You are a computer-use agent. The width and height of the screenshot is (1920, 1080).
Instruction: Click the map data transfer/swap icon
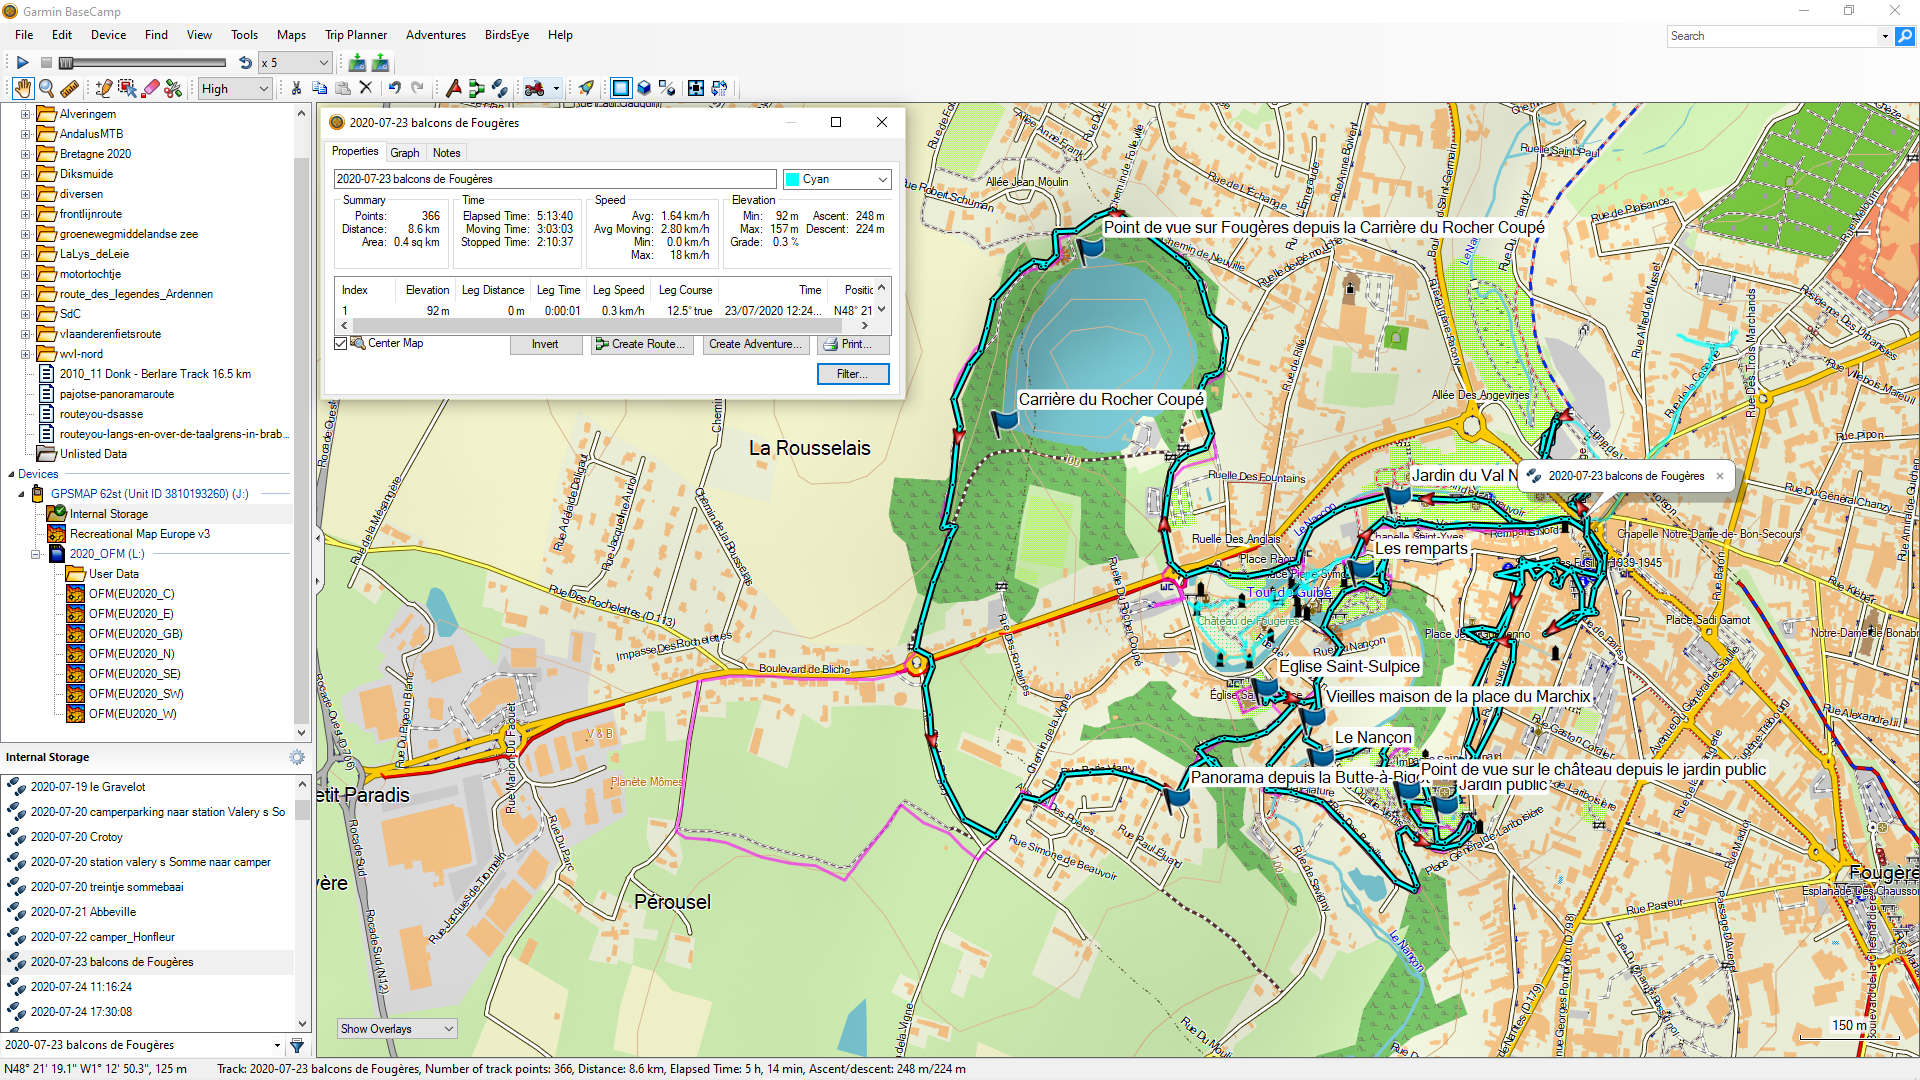tap(719, 88)
